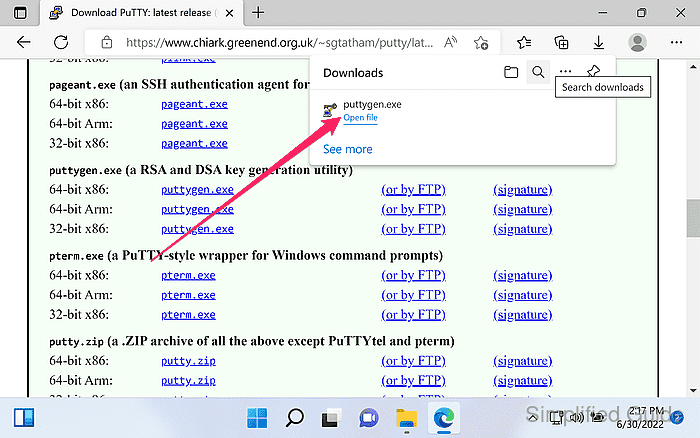Image resolution: width=700 pixels, height=438 pixels.
Task: Open the Chat app on taskbar
Action: tap(369, 418)
